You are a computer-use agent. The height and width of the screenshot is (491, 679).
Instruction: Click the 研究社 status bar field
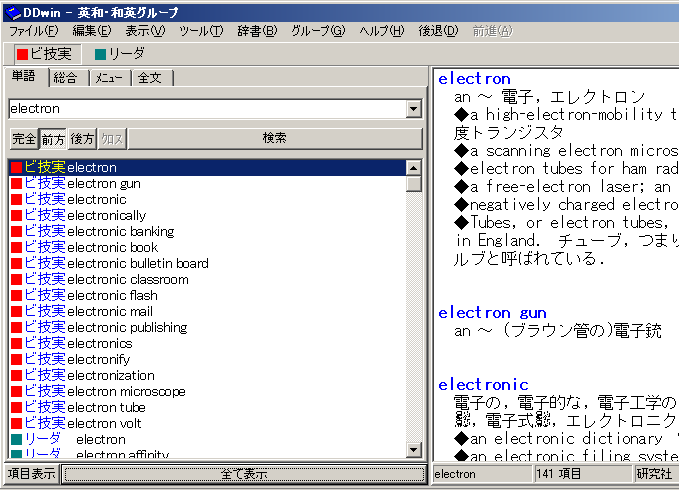[x=656, y=474]
